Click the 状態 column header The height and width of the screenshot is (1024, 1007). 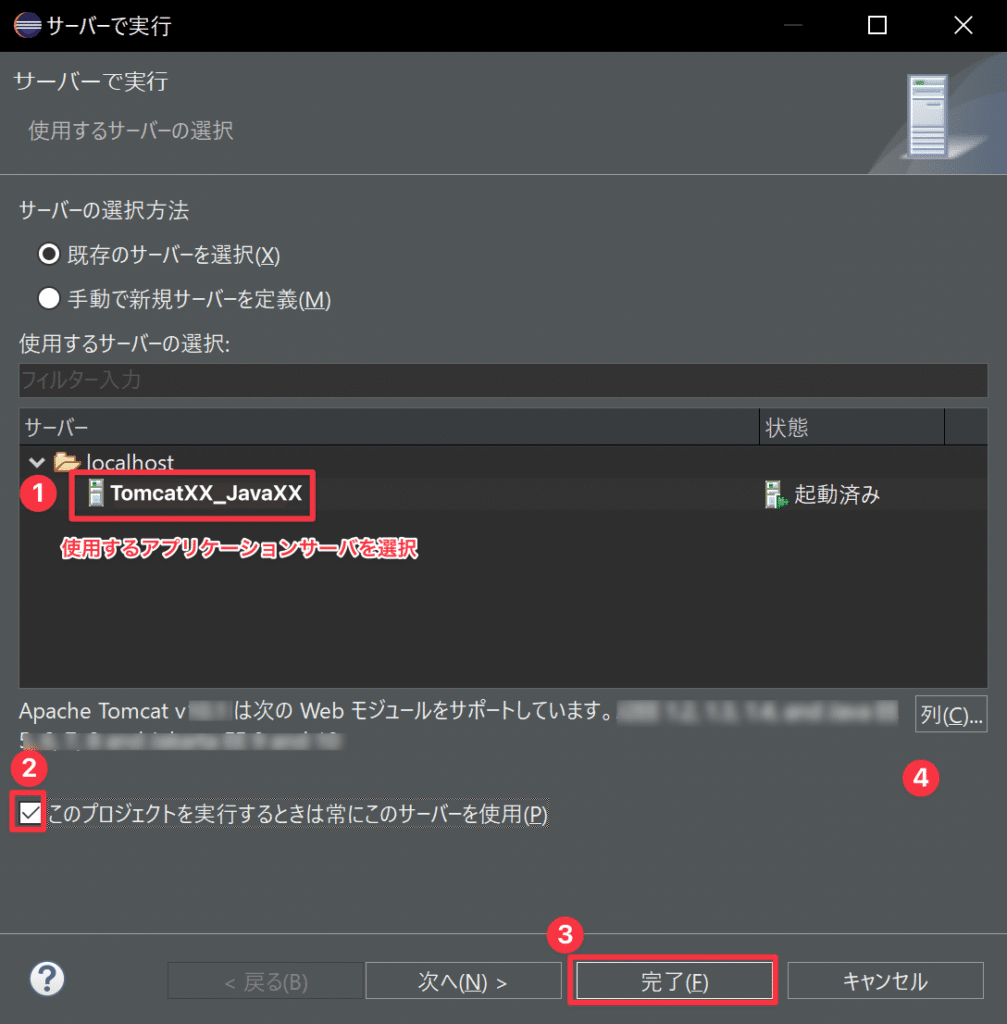[x=852, y=427]
